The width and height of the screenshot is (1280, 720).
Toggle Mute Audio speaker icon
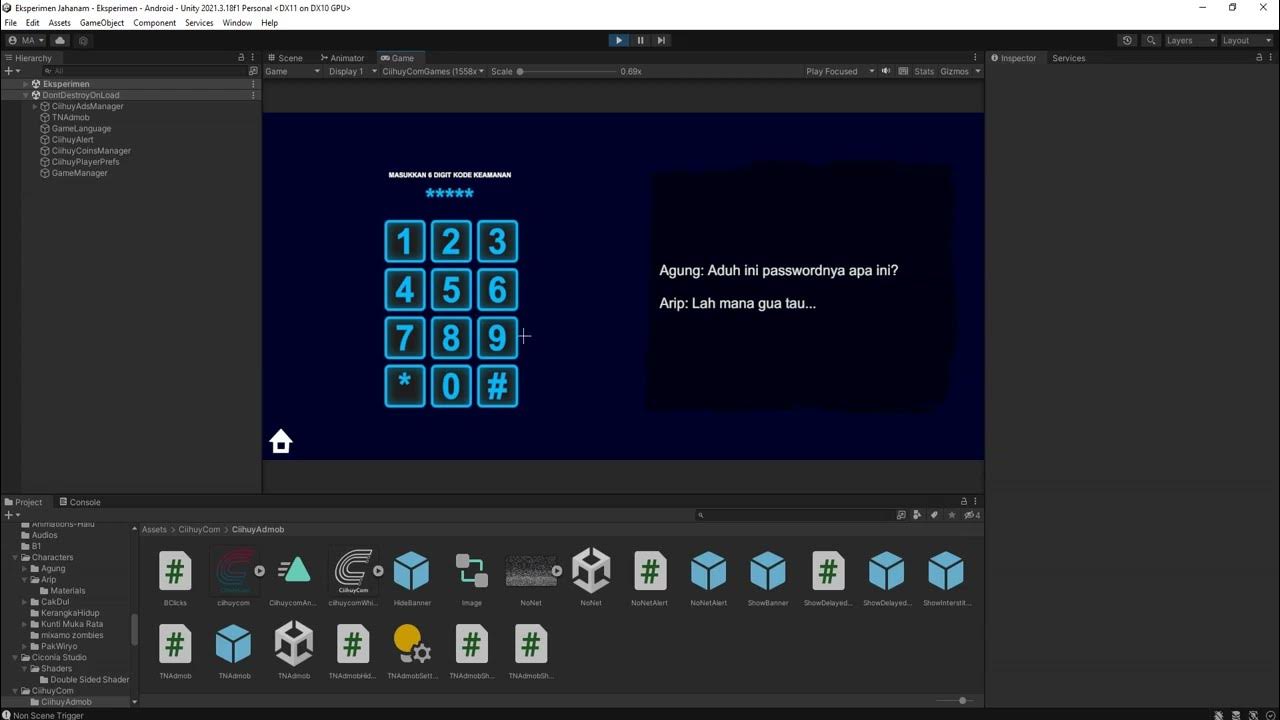pyautogui.click(x=886, y=71)
